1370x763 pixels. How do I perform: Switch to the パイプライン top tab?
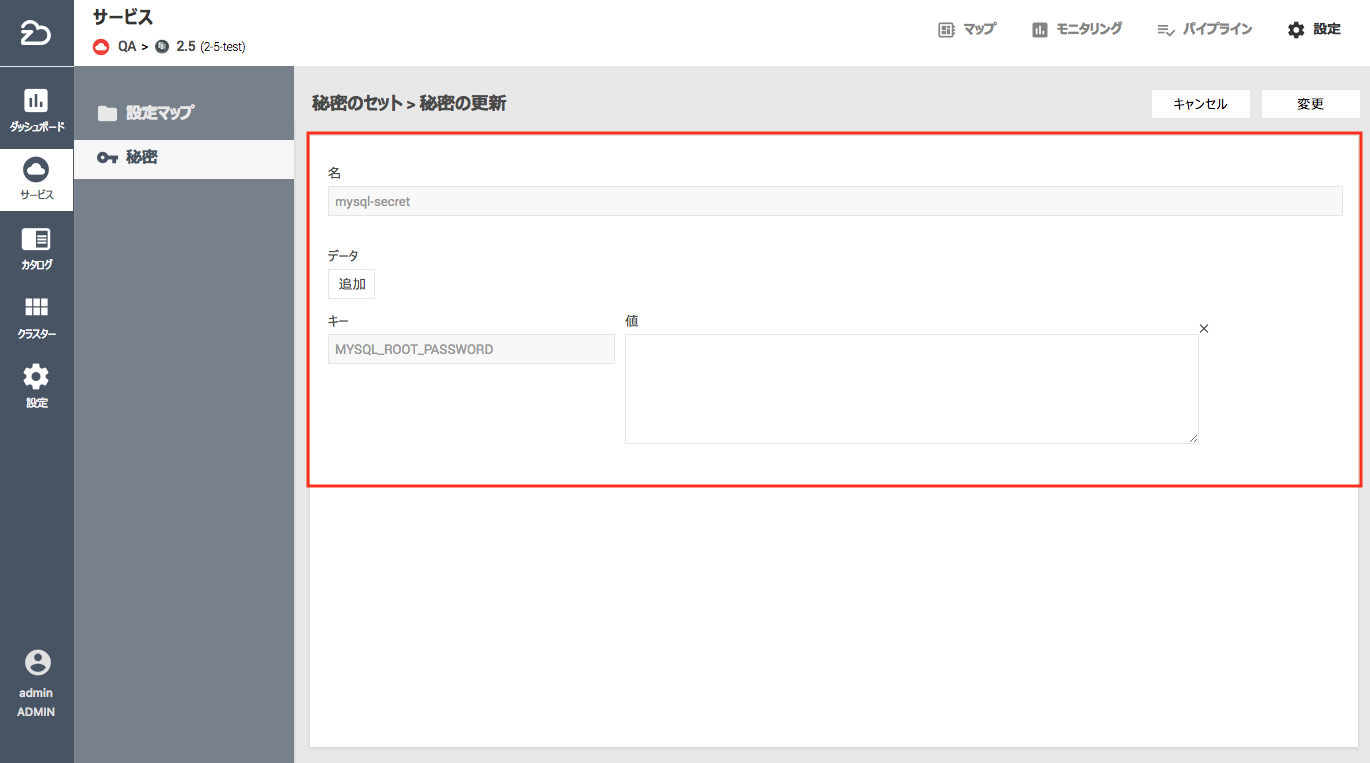tap(1204, 30)
